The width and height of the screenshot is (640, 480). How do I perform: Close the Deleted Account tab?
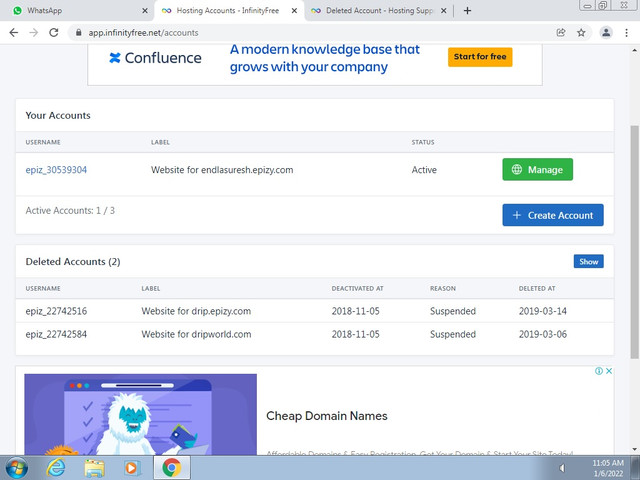(444, 11)
